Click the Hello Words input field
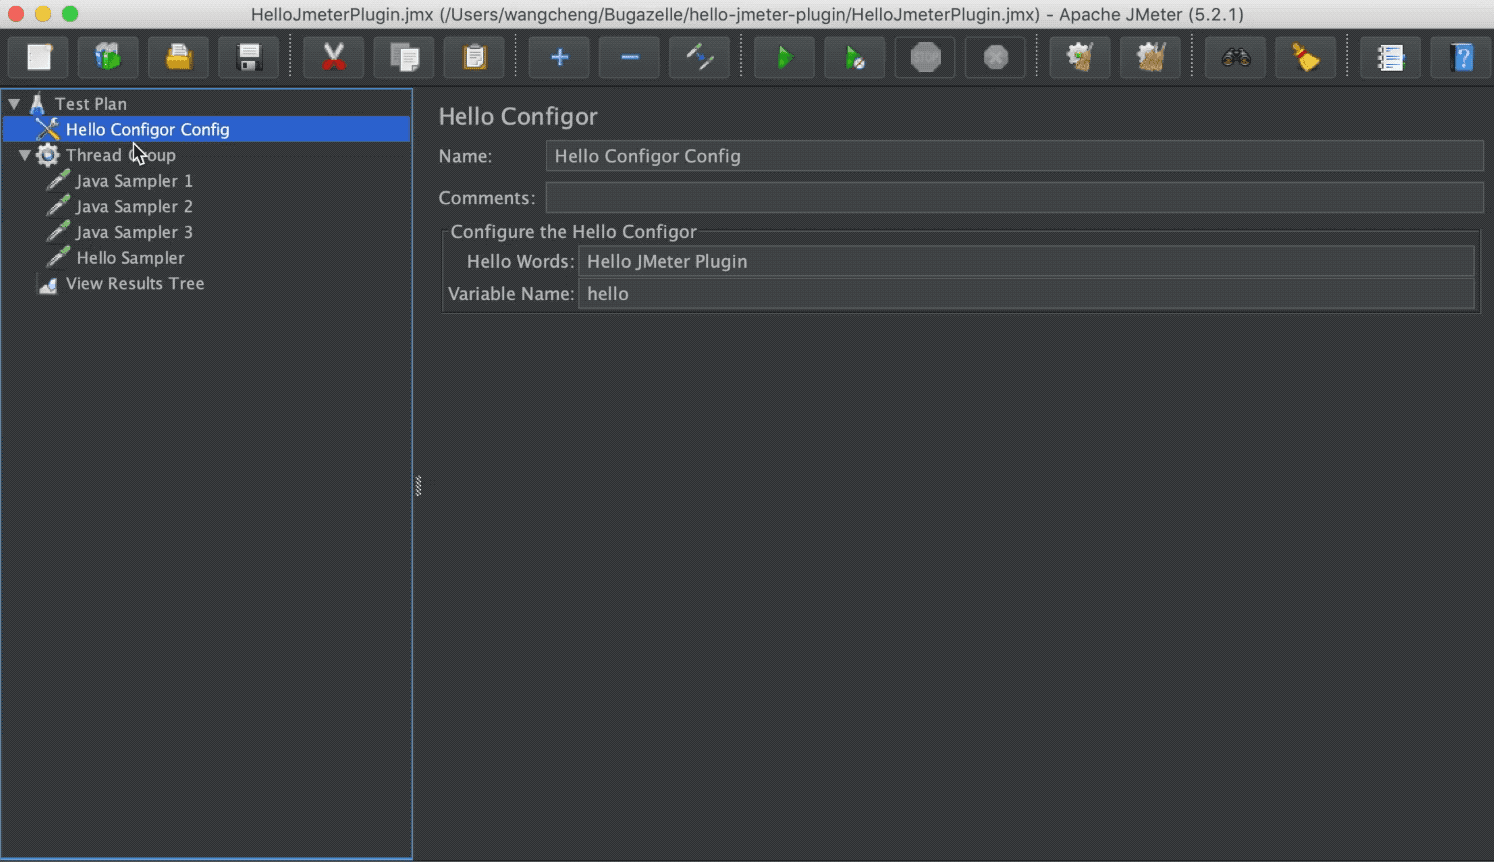The height and width of the screenshot is (862, 1494). click(1026, 261)
